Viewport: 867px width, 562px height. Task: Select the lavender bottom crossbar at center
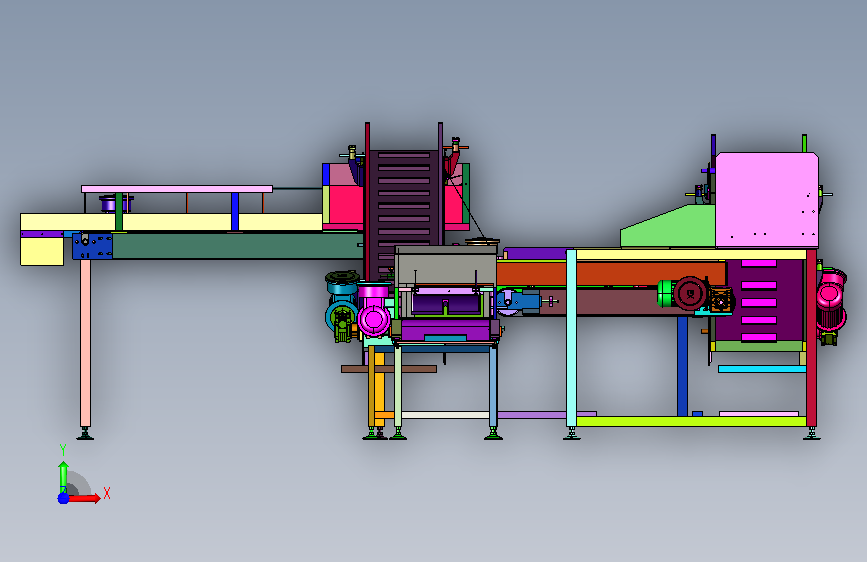[x=546, y=414]
